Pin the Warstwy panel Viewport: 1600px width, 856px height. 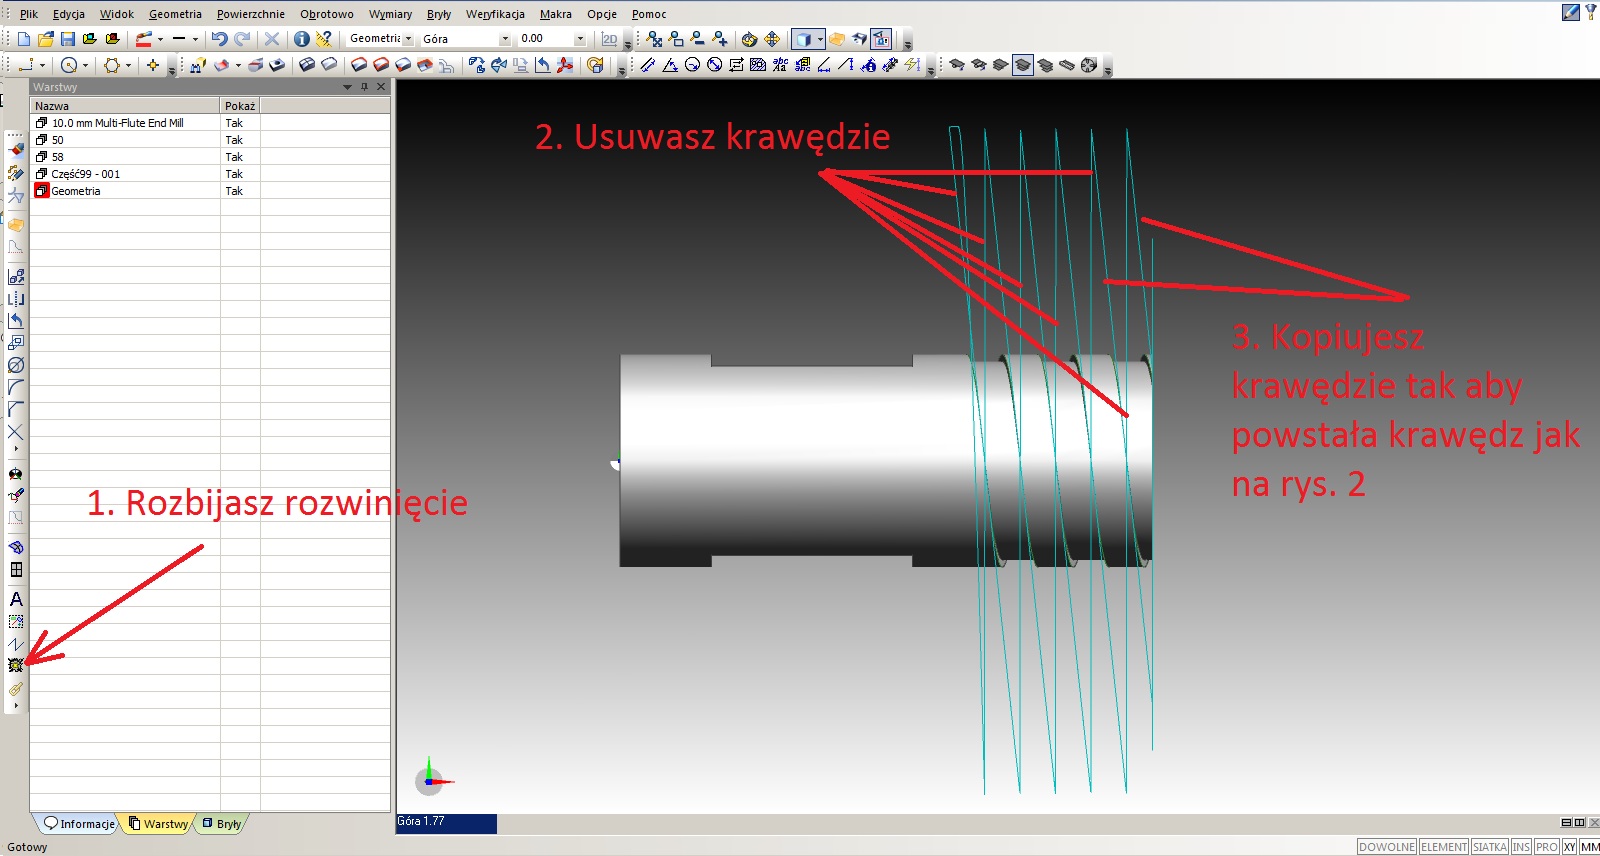pyautogui.click(x=364, y=87)
